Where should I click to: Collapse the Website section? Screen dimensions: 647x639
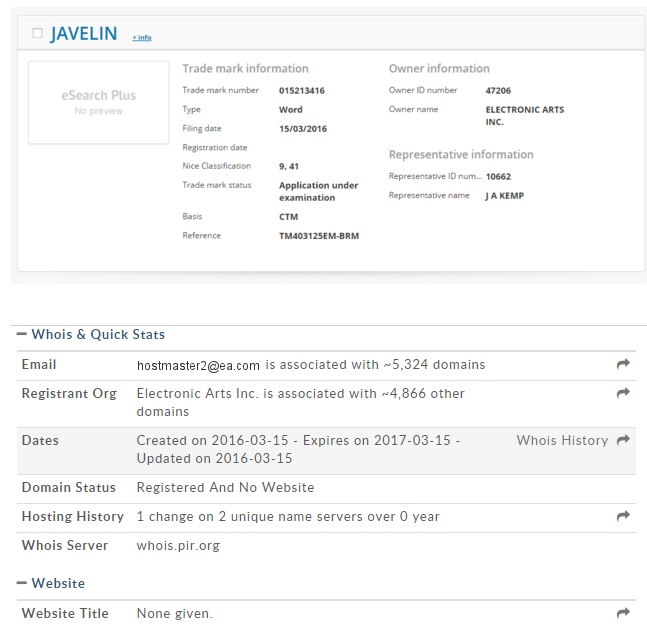(x=21, y=582)
